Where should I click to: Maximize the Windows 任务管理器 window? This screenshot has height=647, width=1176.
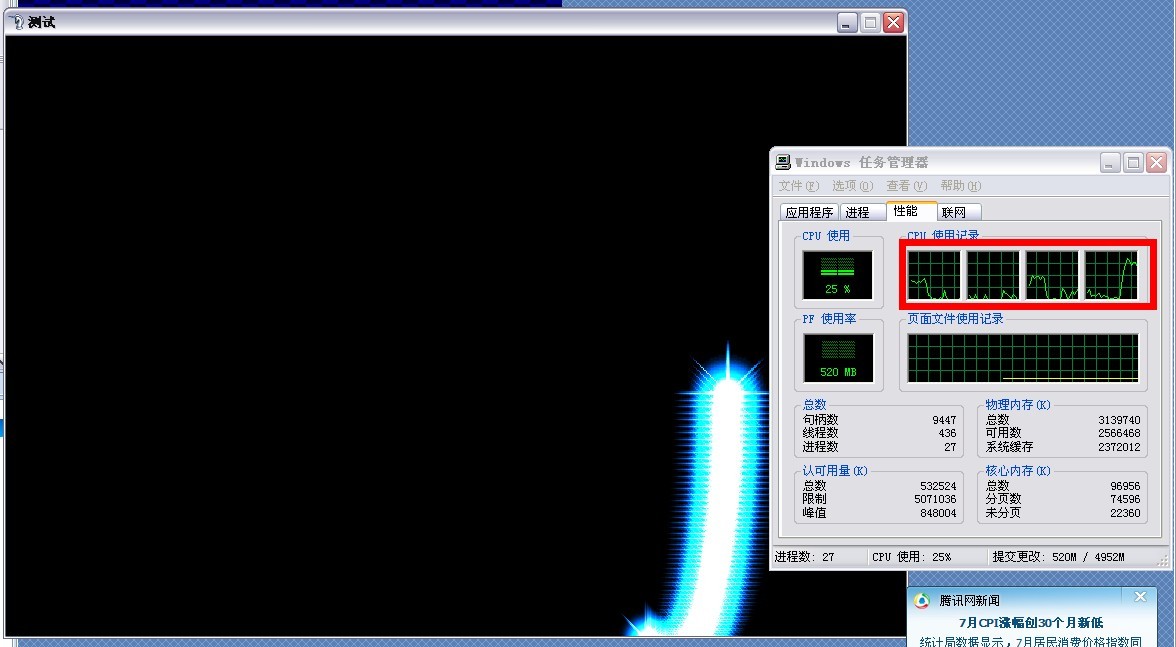coord(1133,162)
